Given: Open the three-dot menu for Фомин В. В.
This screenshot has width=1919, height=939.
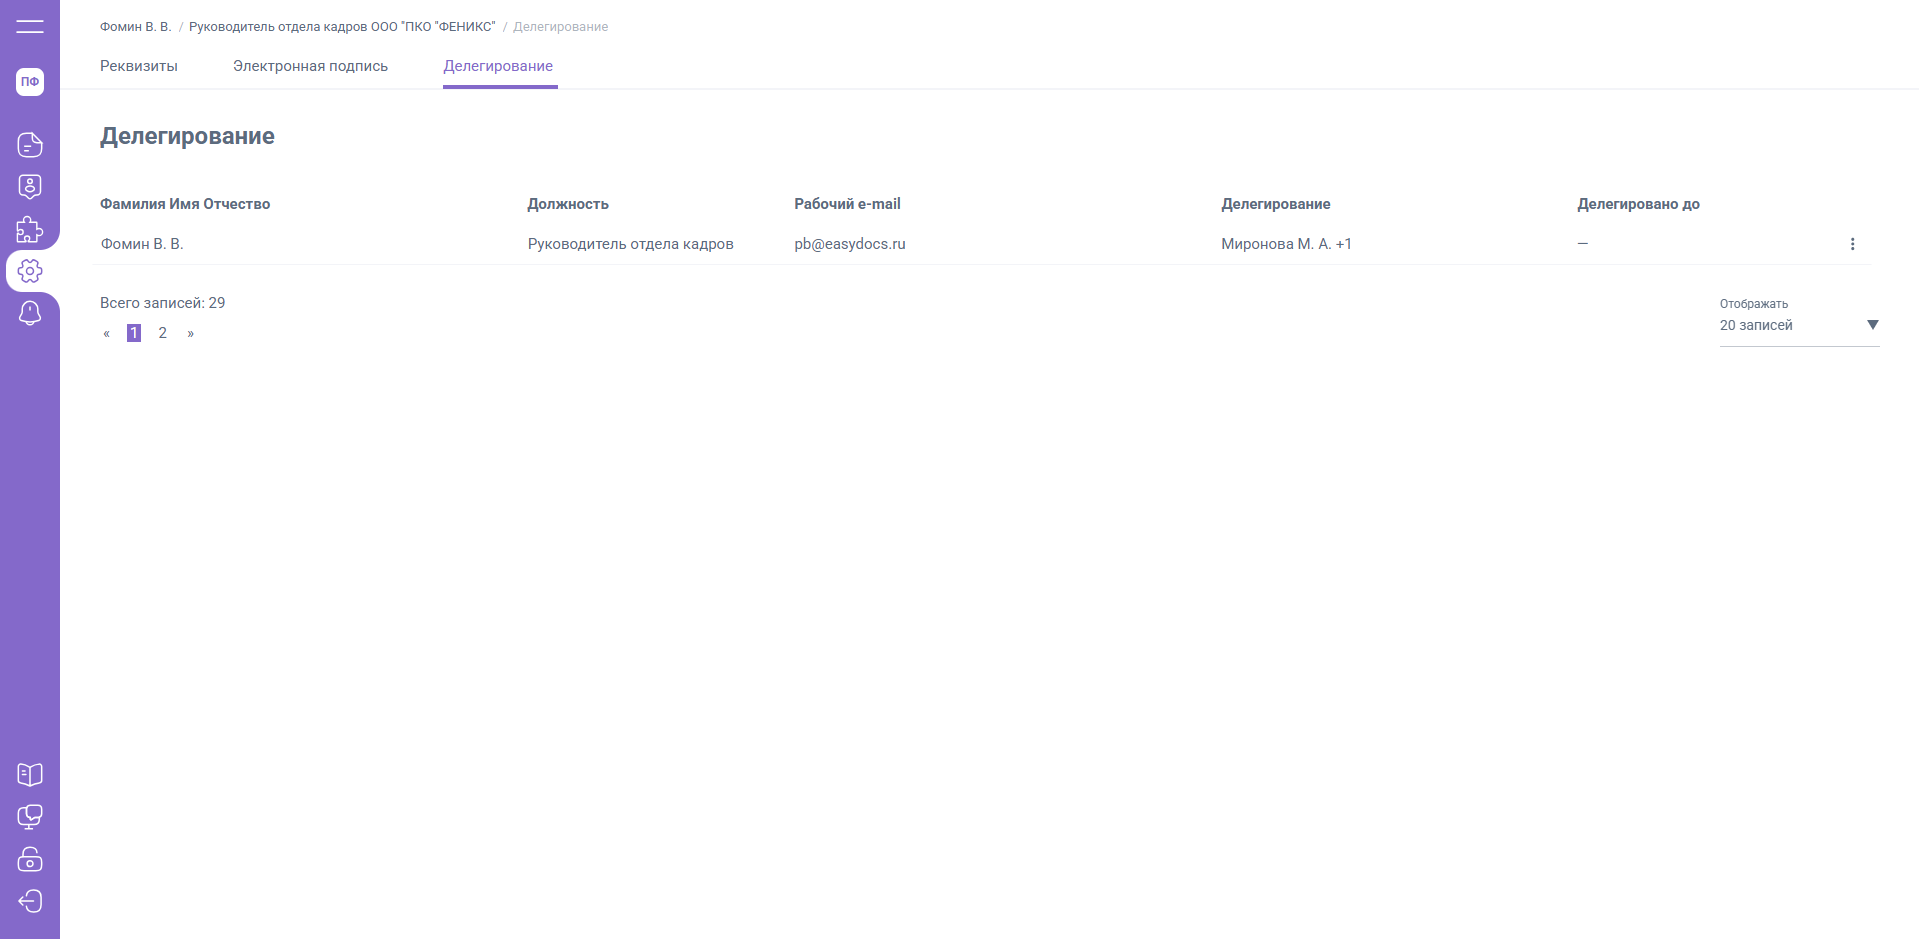Looking at the screenshot, I should [1852, 244].
